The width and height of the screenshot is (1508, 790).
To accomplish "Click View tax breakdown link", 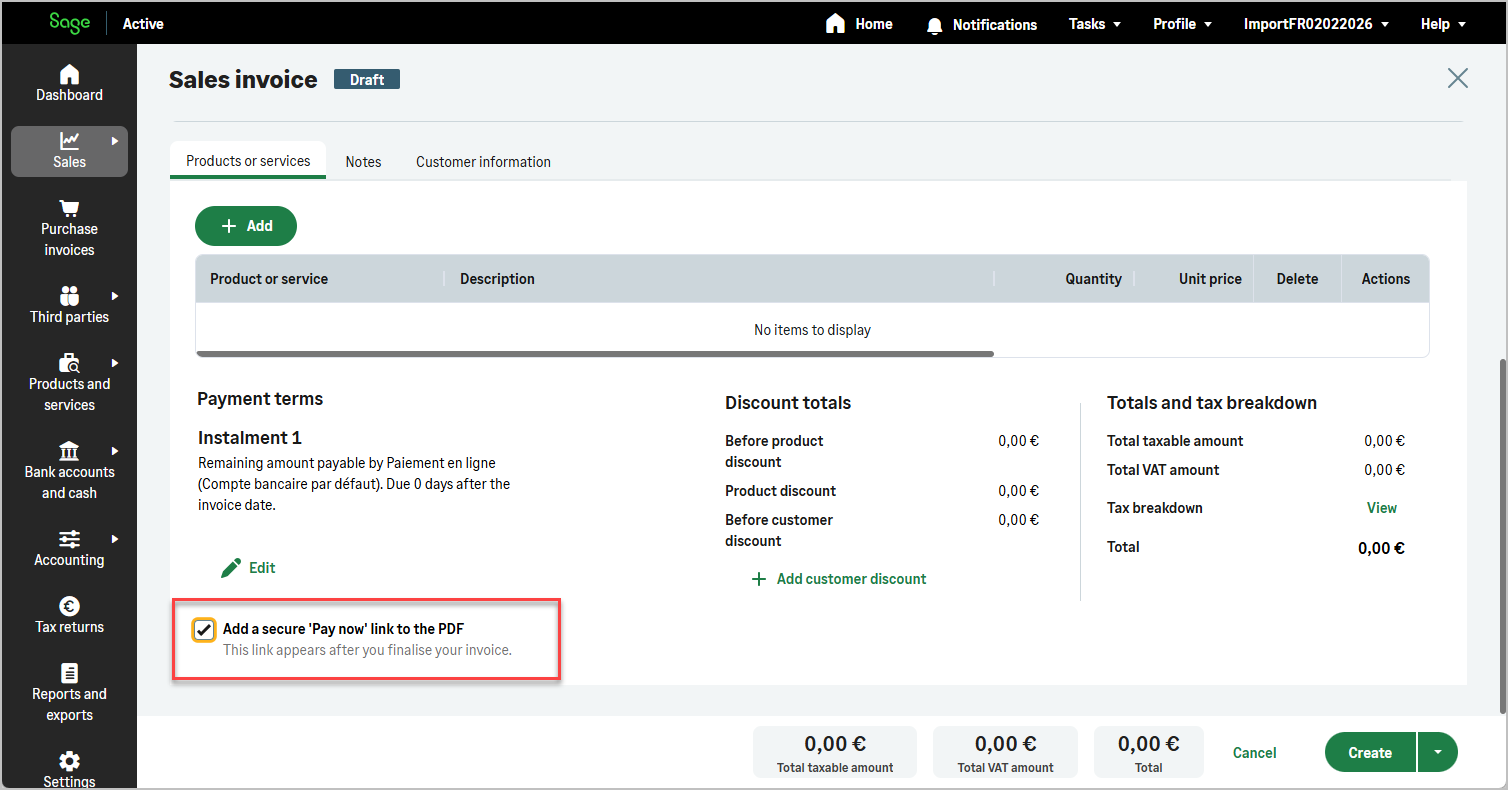I will tap(1381, 508).
